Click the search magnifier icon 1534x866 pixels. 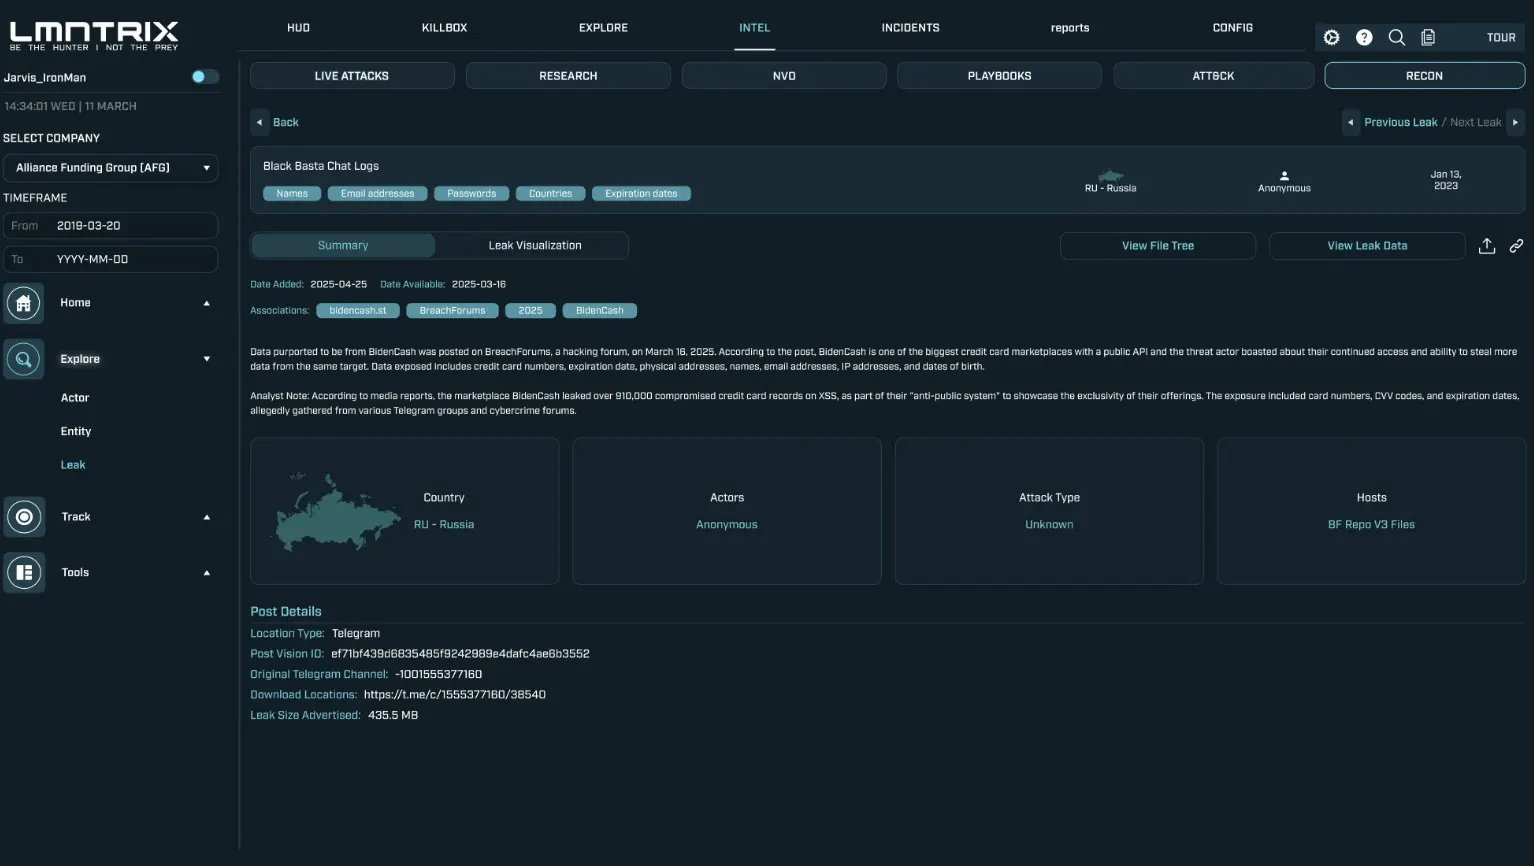pyautogui.click(x=1397, y=37)
